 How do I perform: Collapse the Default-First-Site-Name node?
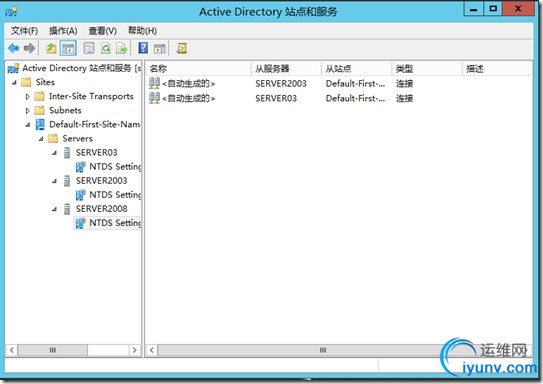pos(28,125)
